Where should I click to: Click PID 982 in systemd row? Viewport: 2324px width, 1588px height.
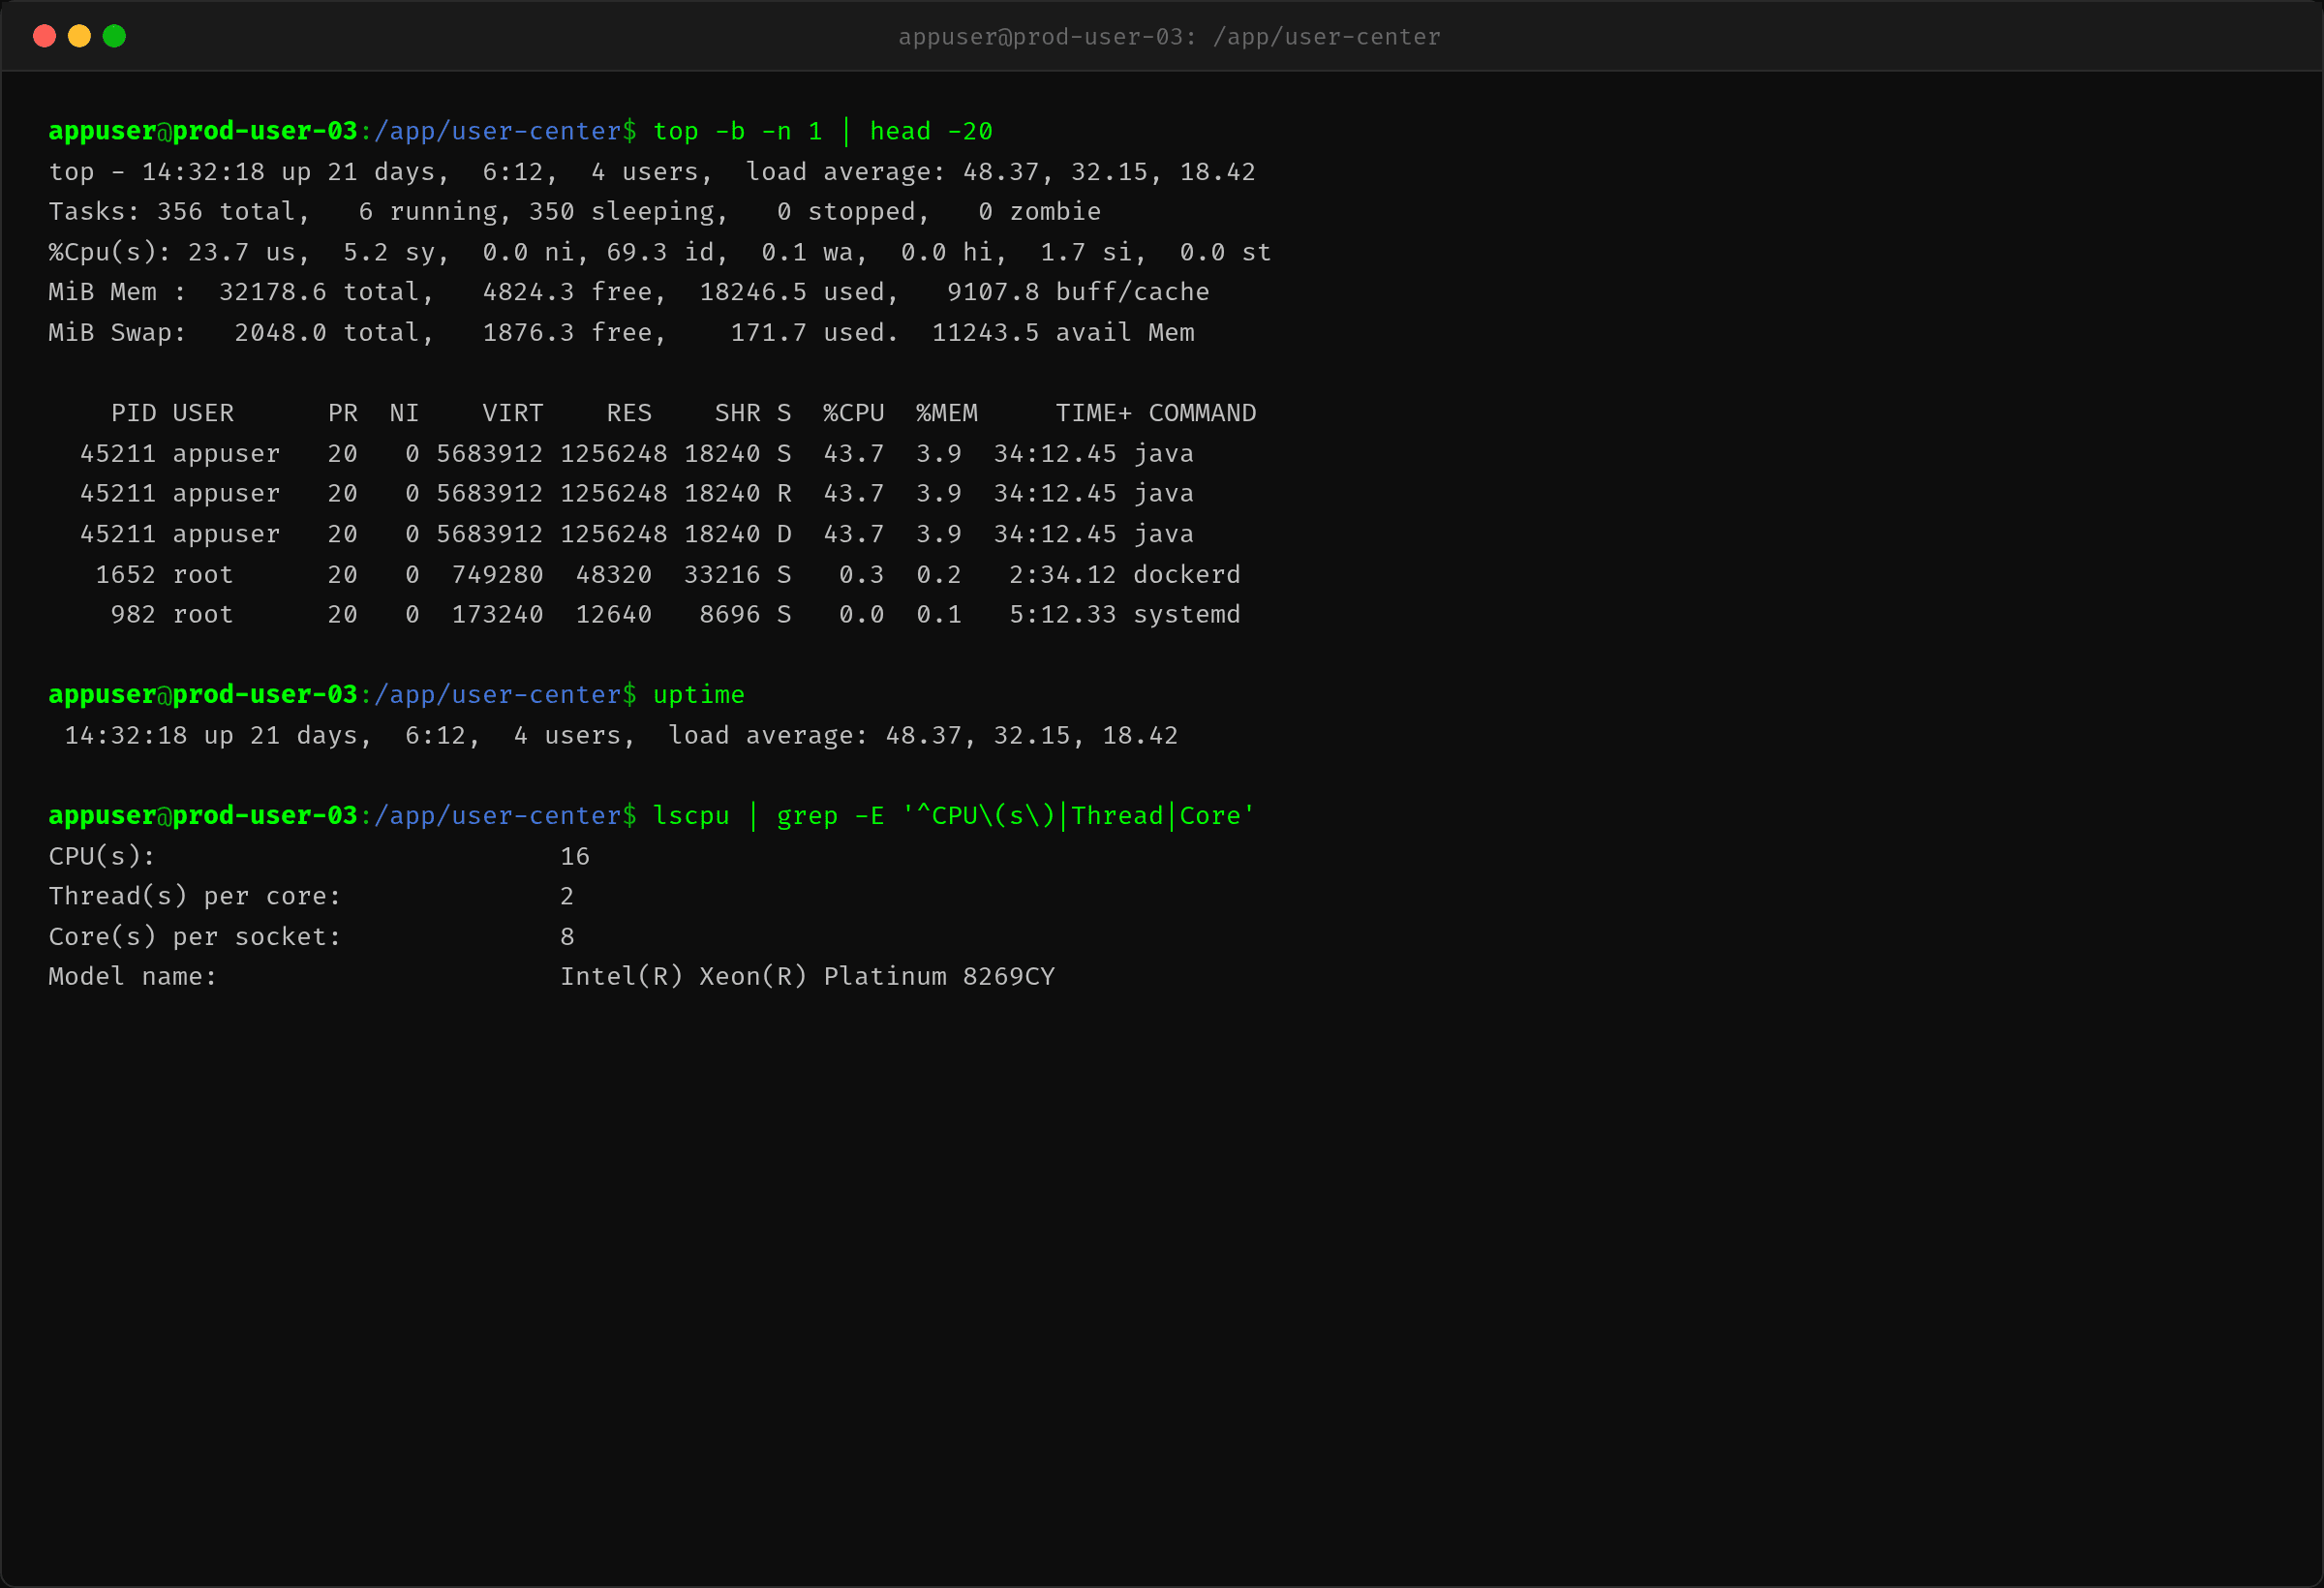tap(133, 615)
